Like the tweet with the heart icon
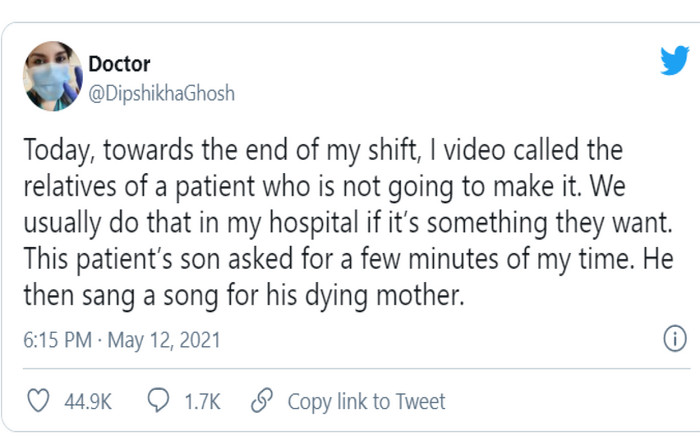This screenshot has height=437, width=700. 38,400
